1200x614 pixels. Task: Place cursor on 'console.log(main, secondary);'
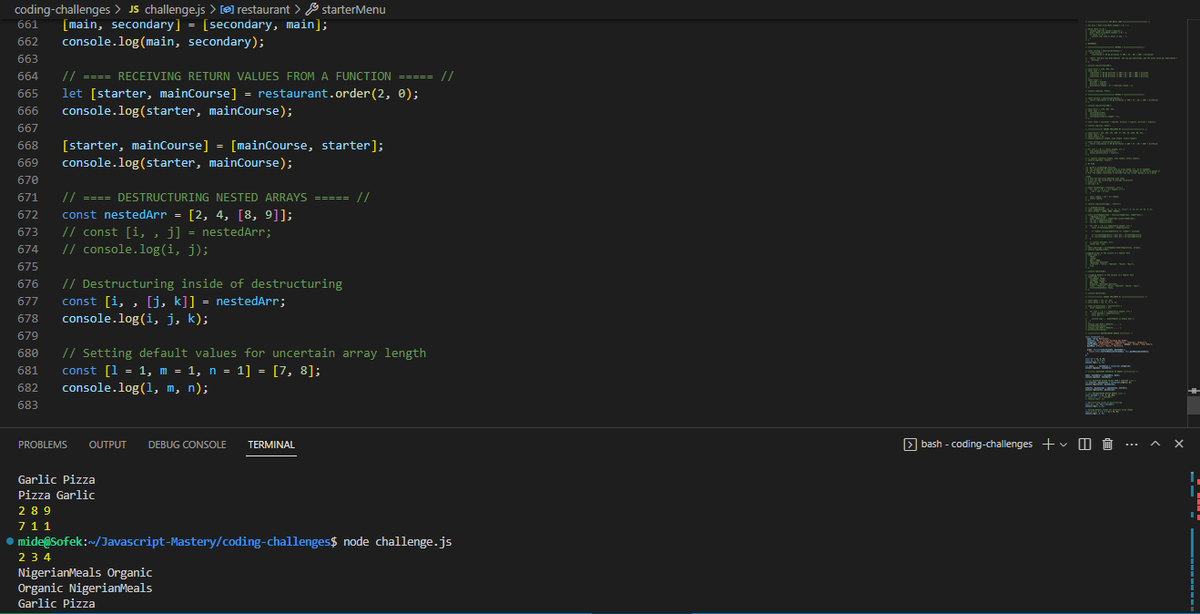(164, 42)
